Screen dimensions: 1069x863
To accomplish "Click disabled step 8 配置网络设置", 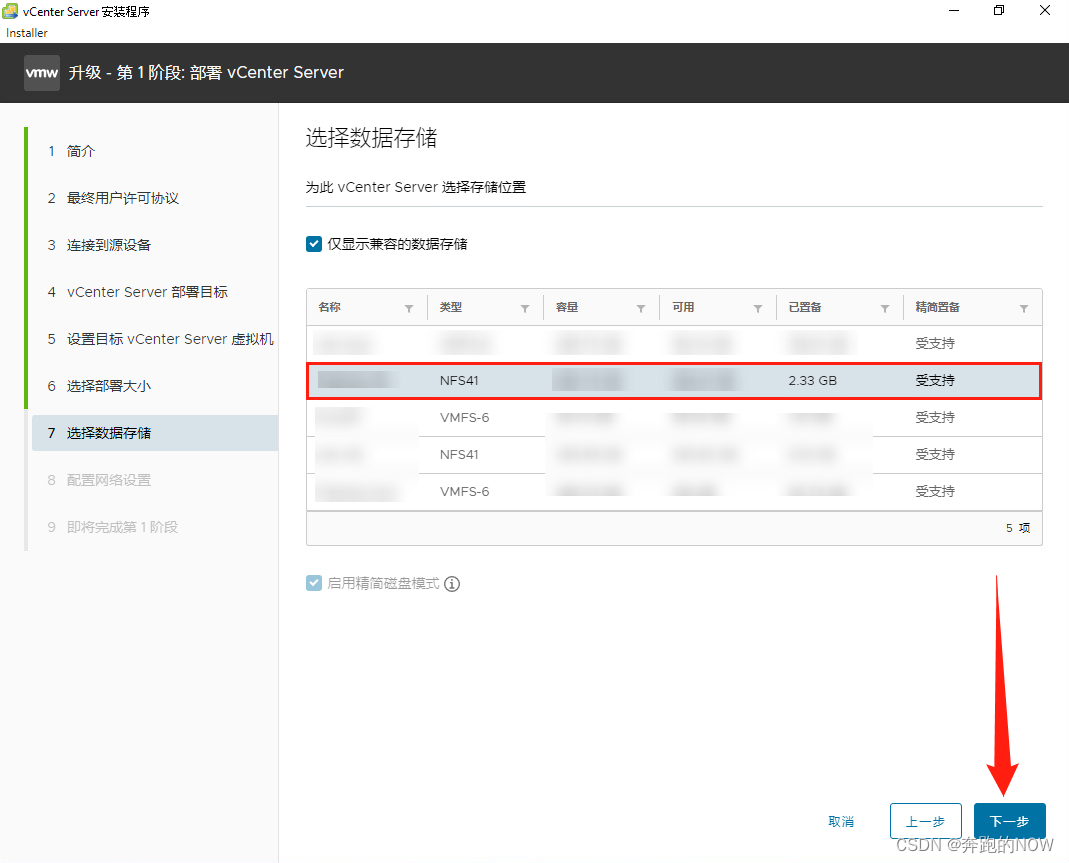I will click(x=99, y=480).
